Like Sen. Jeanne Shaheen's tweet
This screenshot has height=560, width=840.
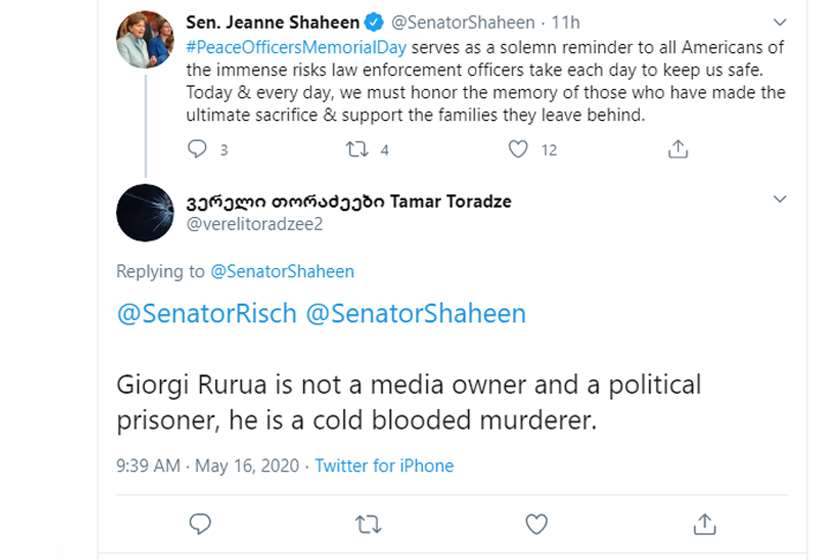[x=518, y=149]
